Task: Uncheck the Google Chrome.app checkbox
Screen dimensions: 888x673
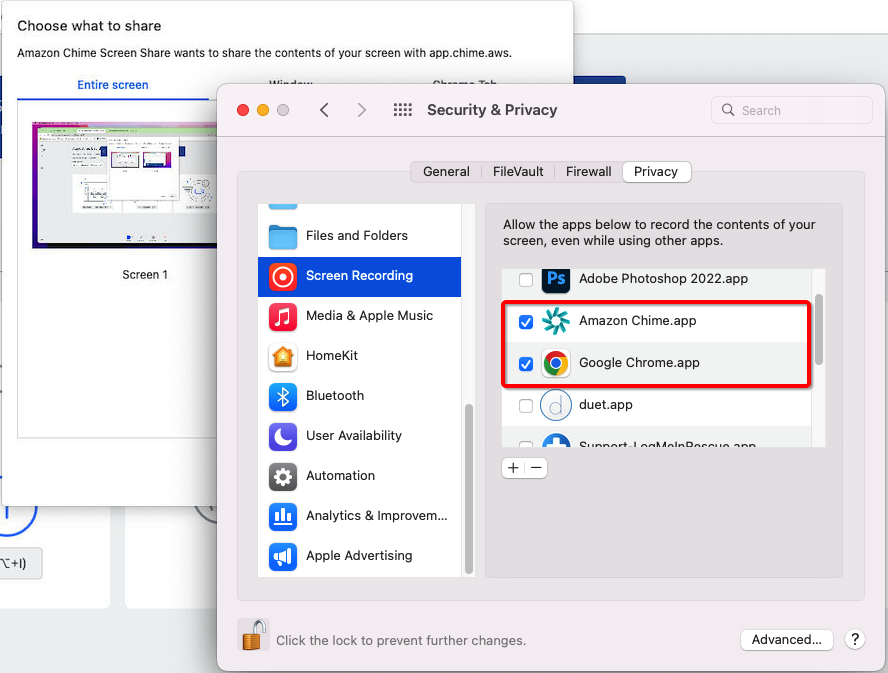Action: (526, 364)
